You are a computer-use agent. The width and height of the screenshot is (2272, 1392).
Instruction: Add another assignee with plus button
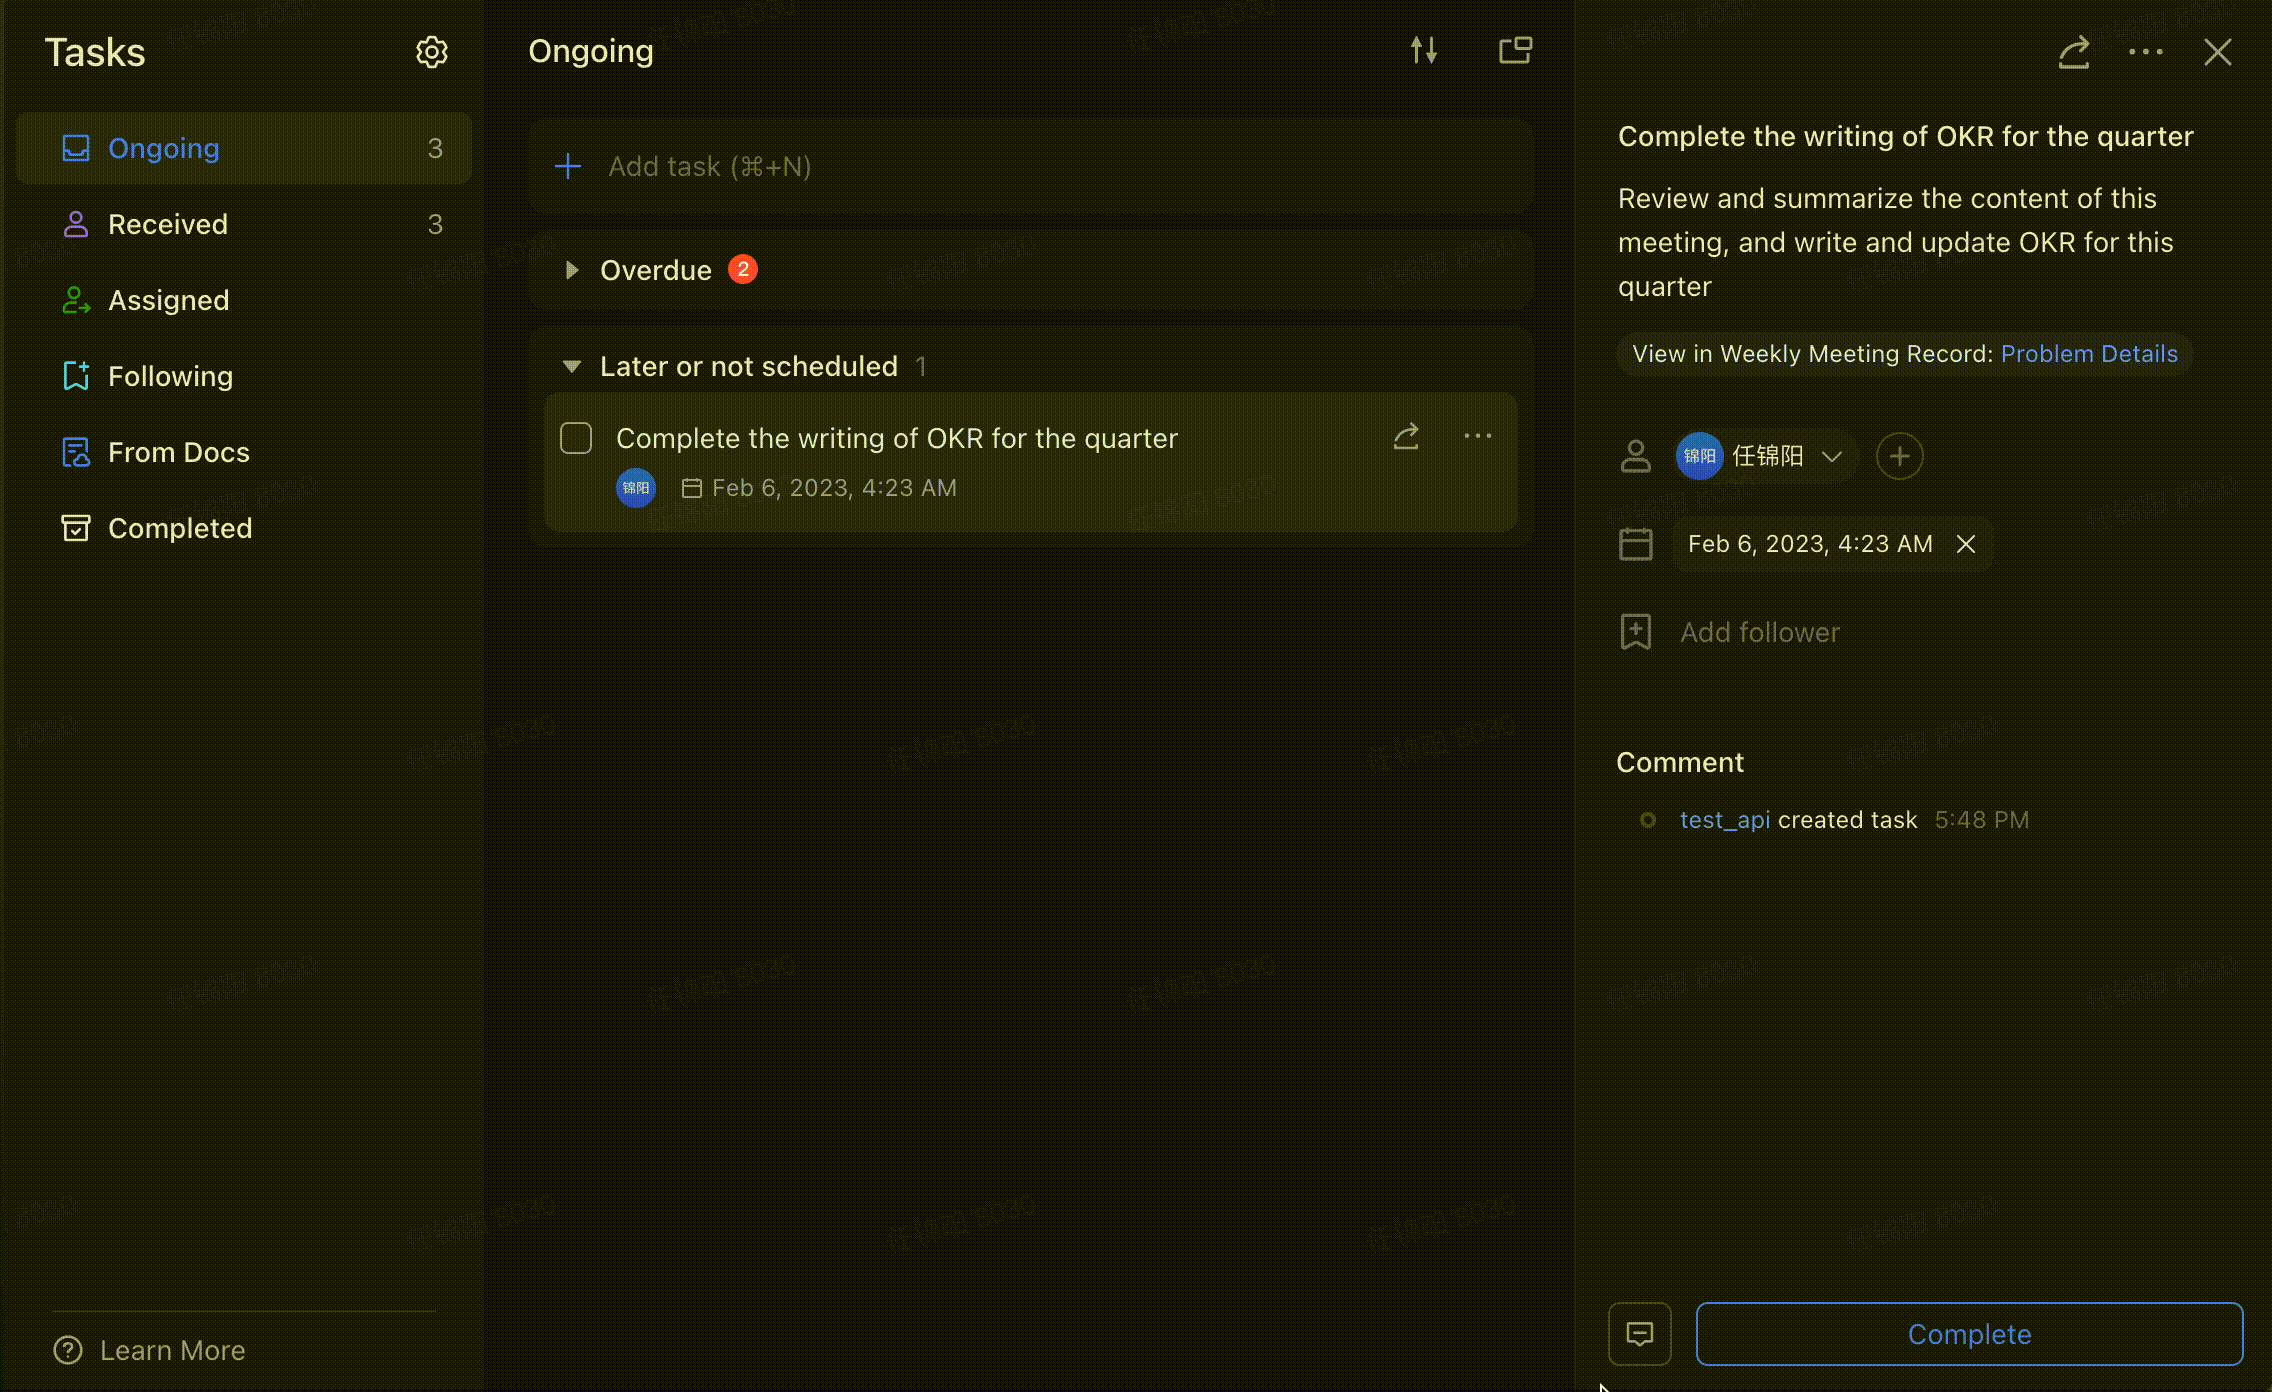[x=1900, y=456]
